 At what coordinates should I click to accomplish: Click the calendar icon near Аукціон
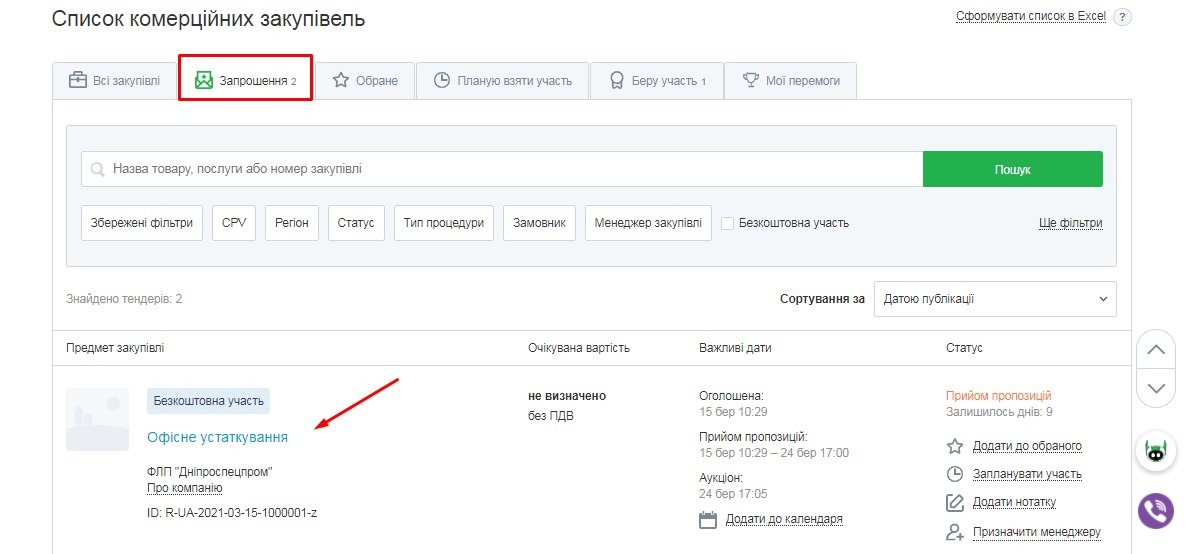[708, 519]
